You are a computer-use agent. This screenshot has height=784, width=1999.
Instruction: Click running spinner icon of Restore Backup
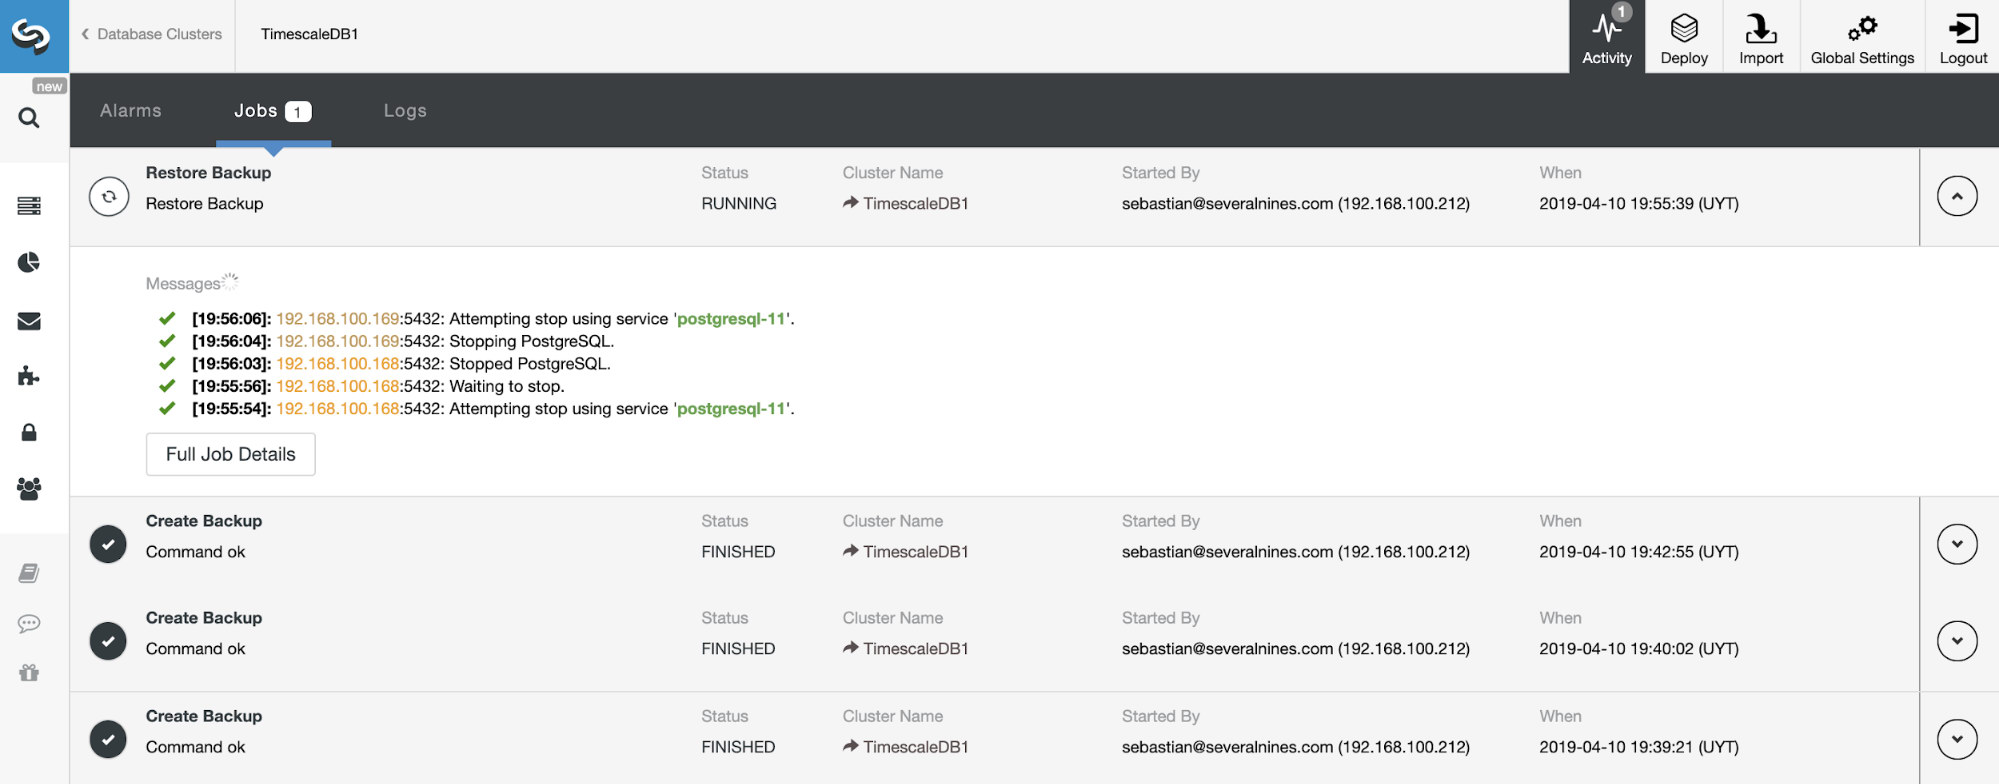coord(109,197)
